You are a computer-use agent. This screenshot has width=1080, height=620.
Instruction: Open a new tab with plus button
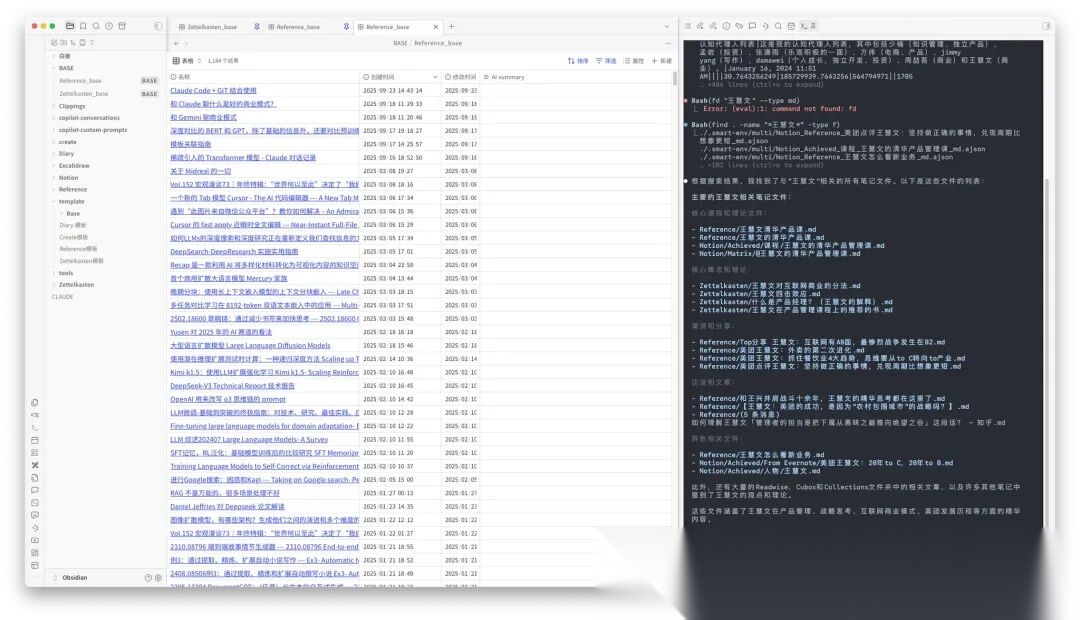click(452, 26)
